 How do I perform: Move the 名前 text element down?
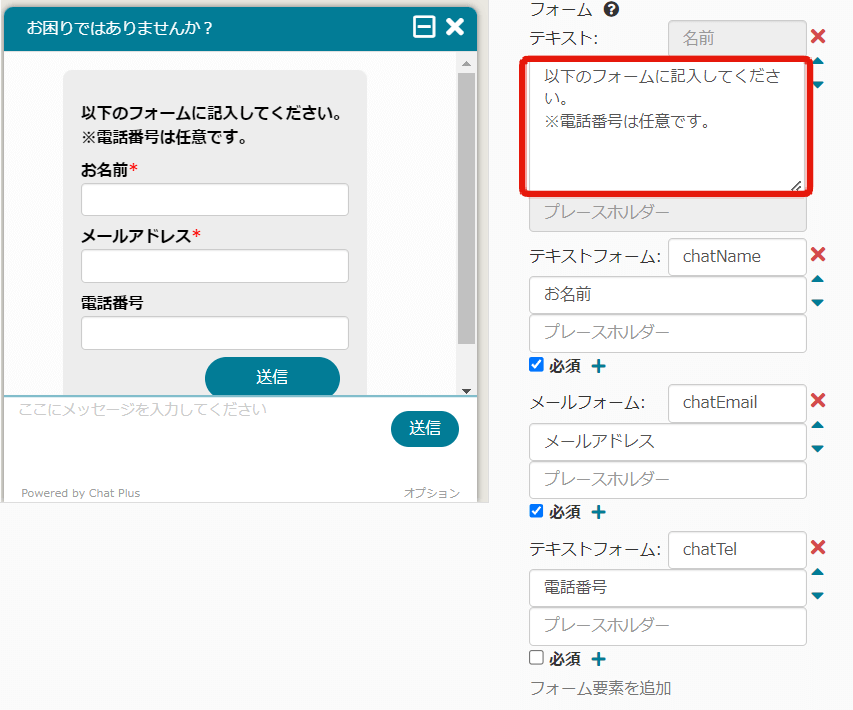click(818, 84)
